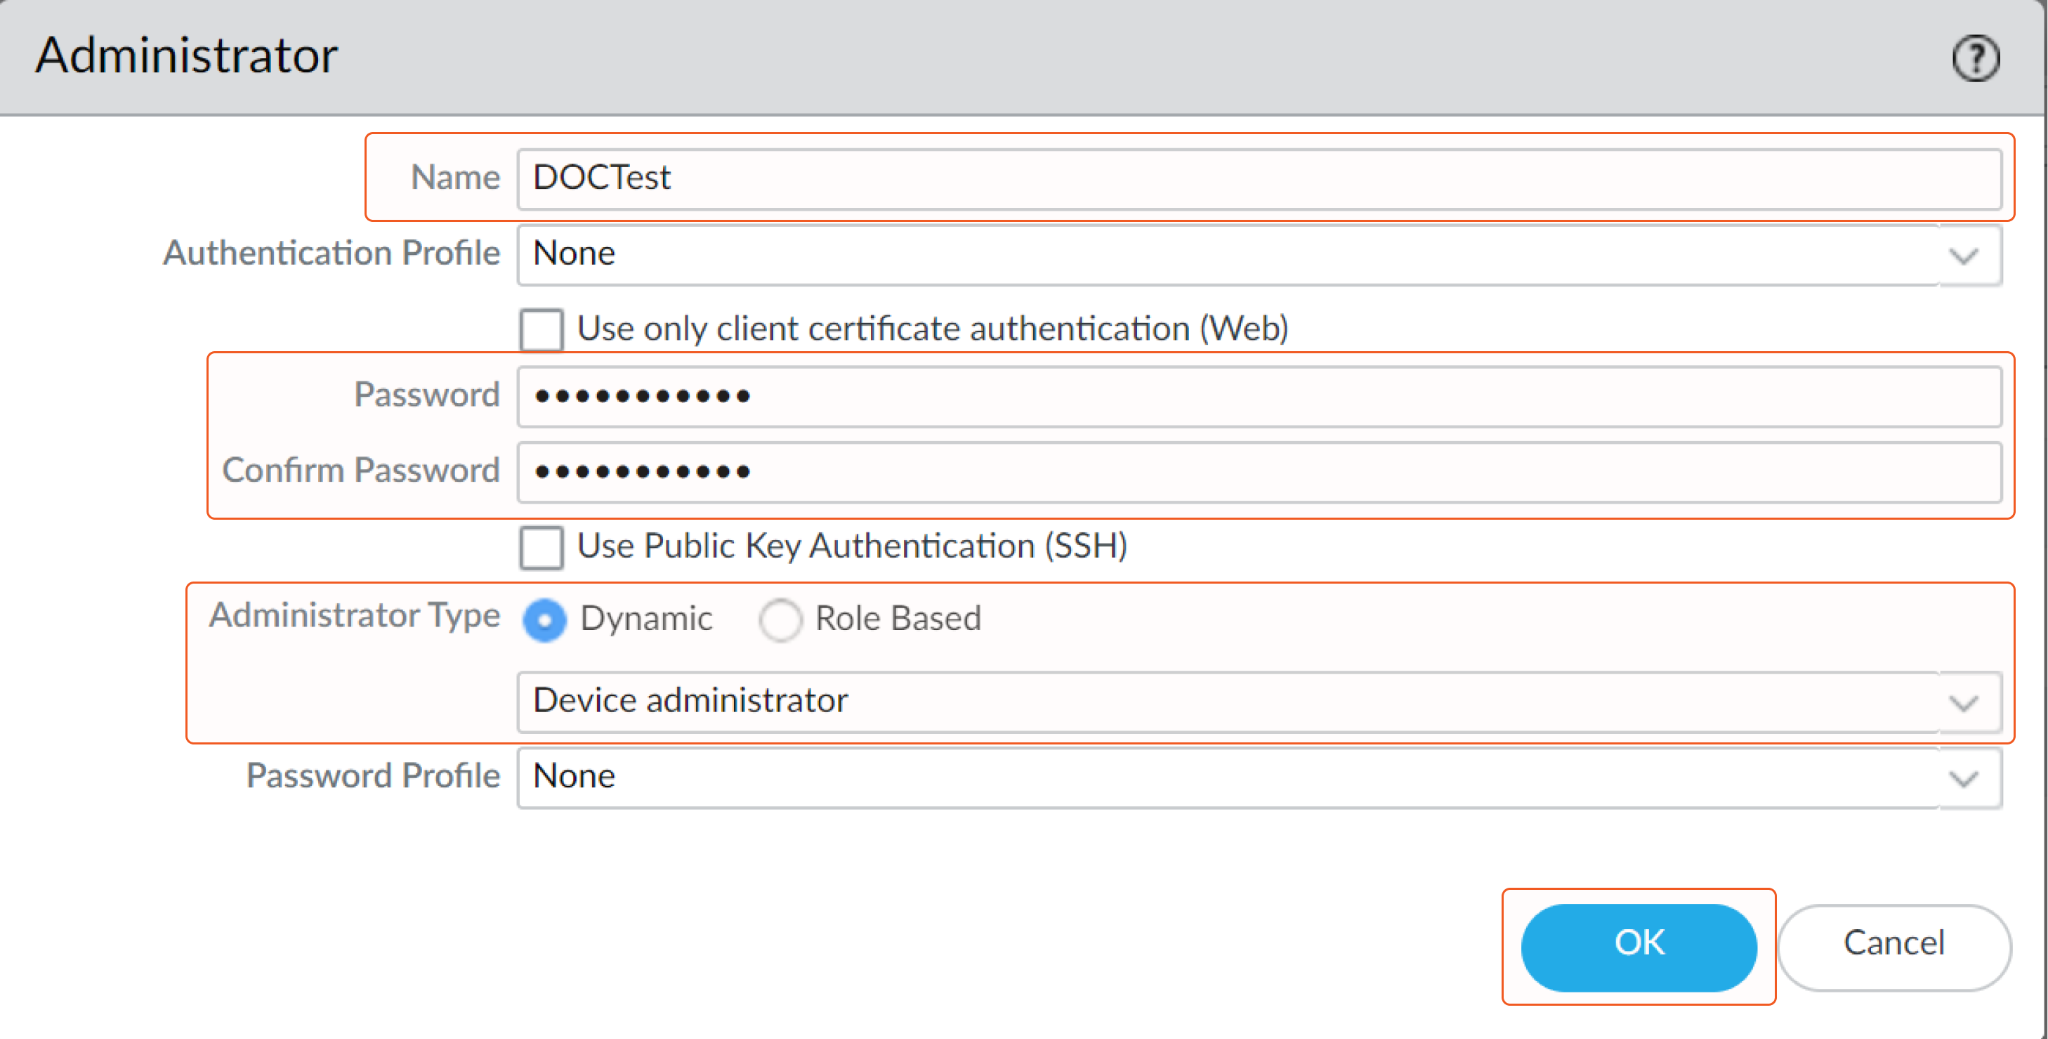The image size is (2048, 1039).
Task: Select the Dynamic administrator type
Action: (545, 620)
